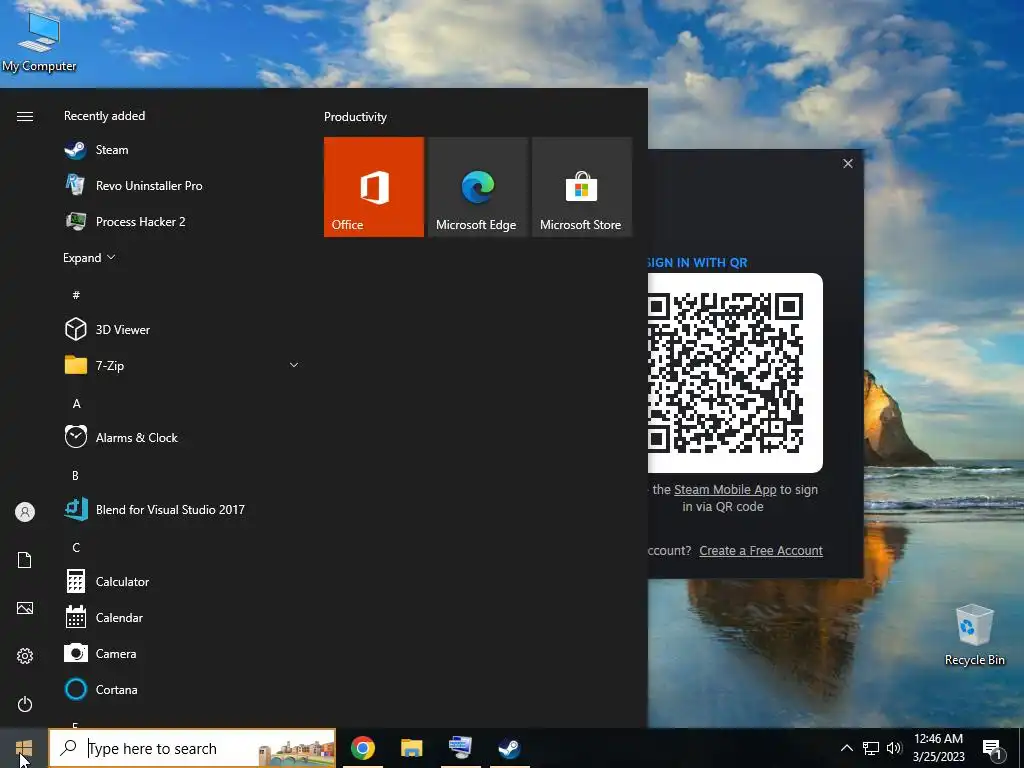The width and height of the screenshot is (1024, 768).
Task: Click the # letter group header
Action: click(x=76, y=295)
